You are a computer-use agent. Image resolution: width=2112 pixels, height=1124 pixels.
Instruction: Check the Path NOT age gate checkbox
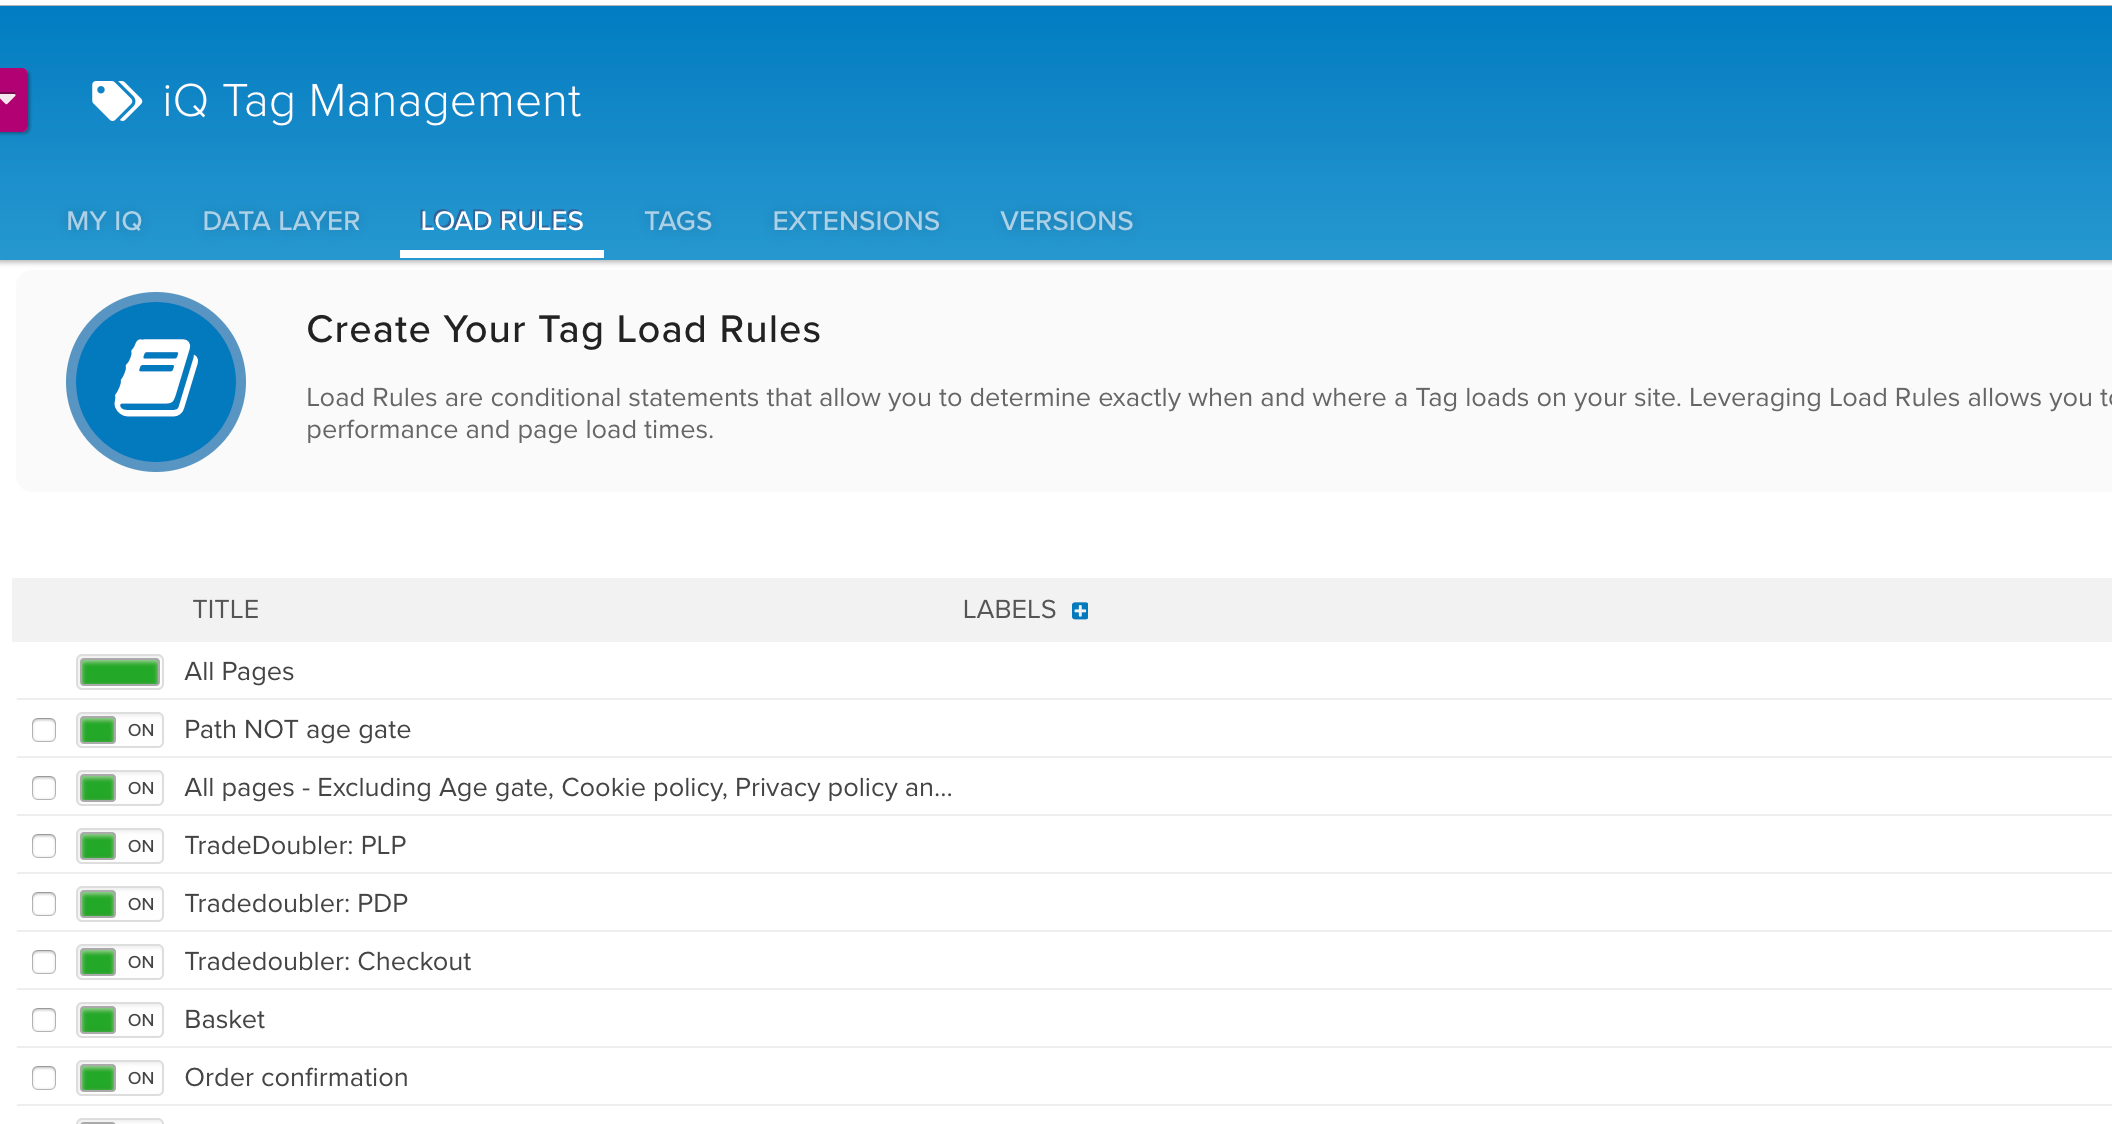point(44,730)
